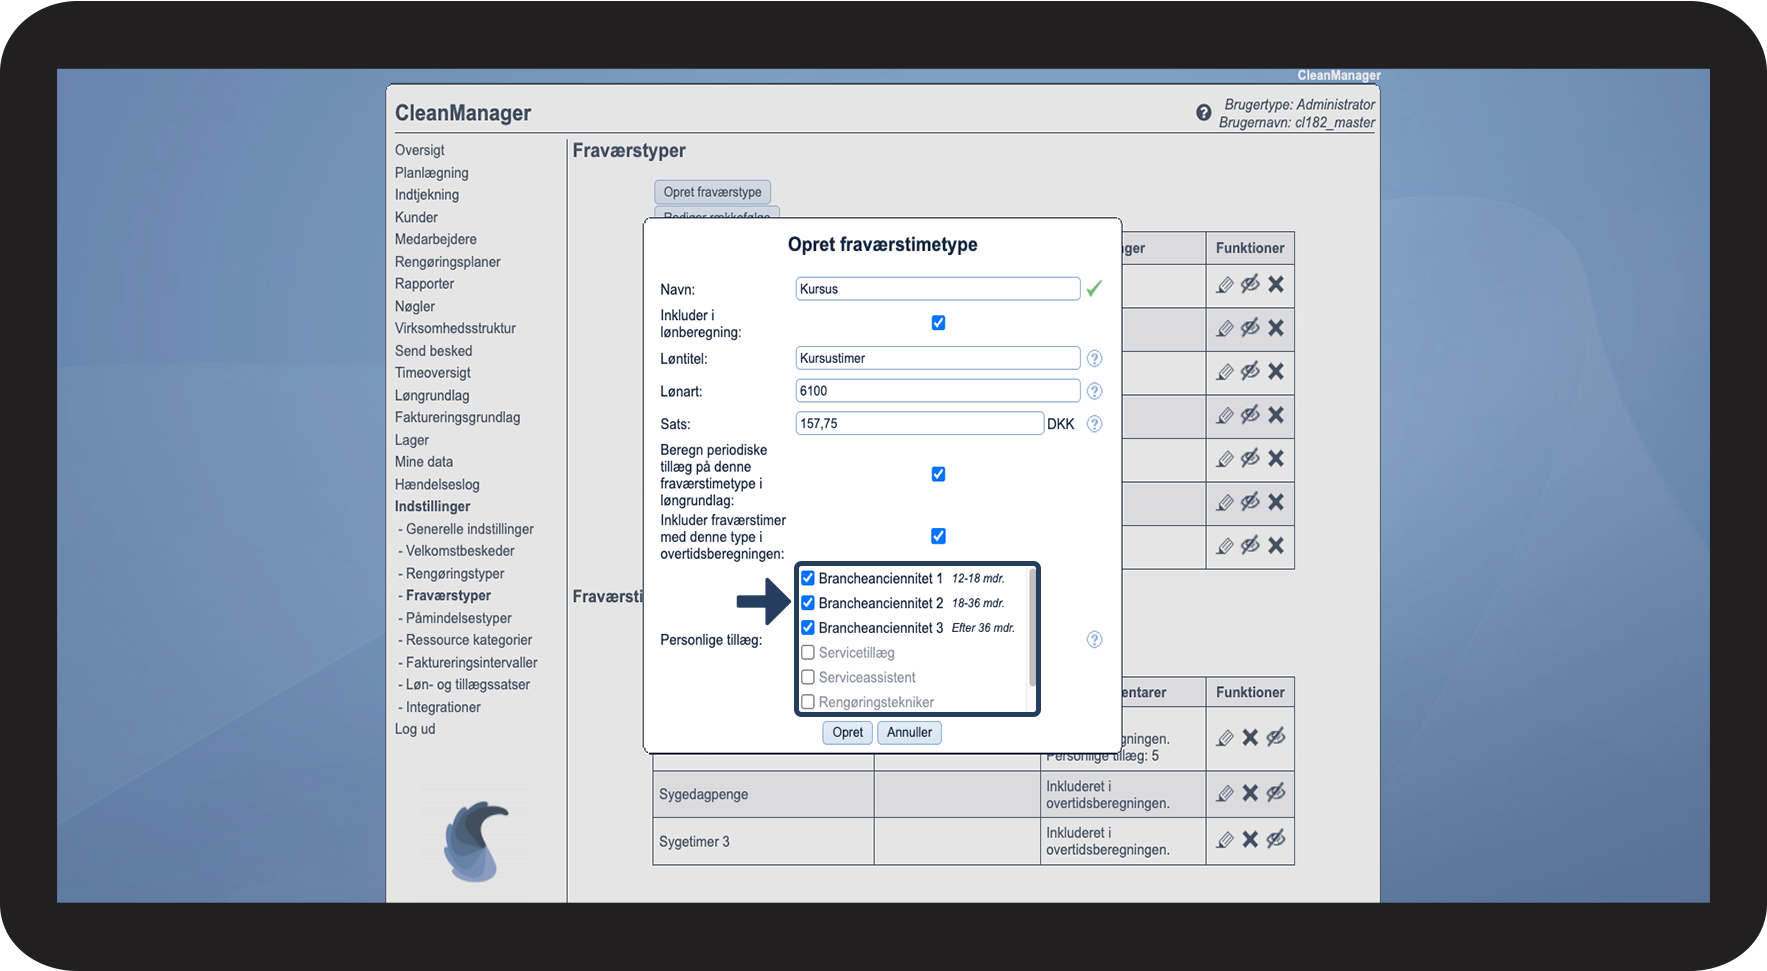Image resolution: width=1767 pixels, height=971 pixels.
Task: Delete X in last row of upper table
Action: [1276, 546]
